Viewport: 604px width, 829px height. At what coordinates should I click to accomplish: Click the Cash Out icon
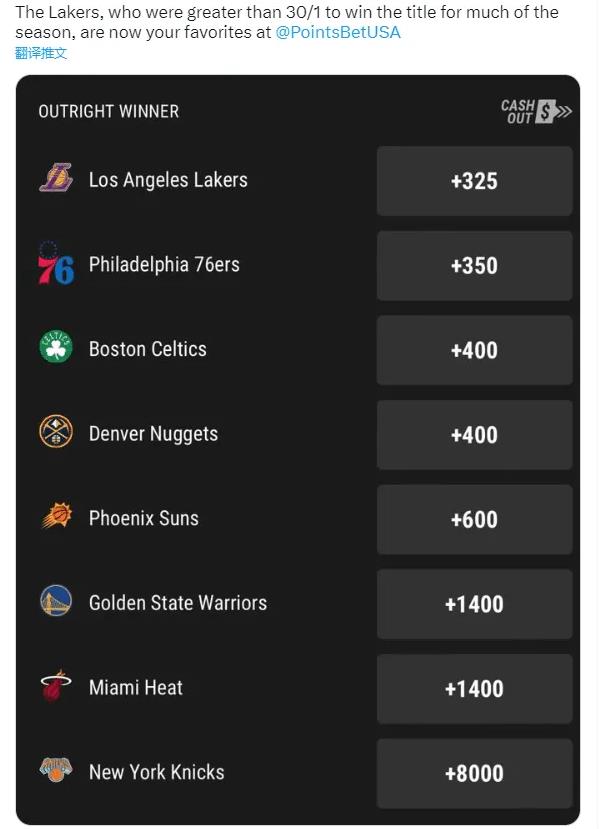tap(536, 112)
